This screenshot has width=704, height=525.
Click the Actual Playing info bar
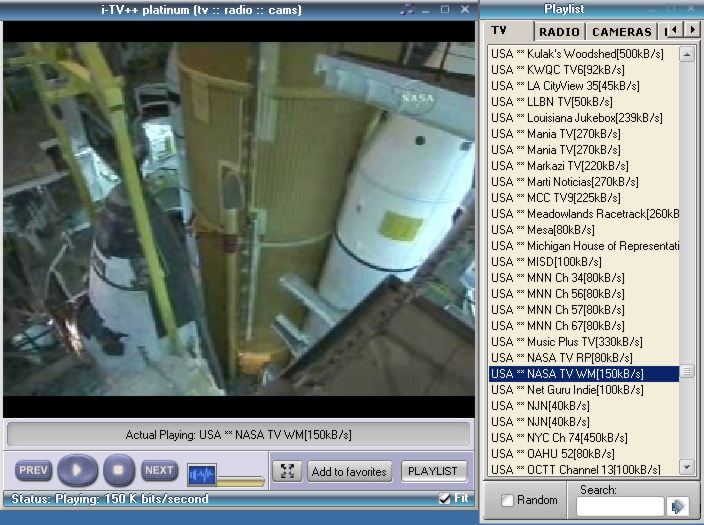click(x=238, y=435)
